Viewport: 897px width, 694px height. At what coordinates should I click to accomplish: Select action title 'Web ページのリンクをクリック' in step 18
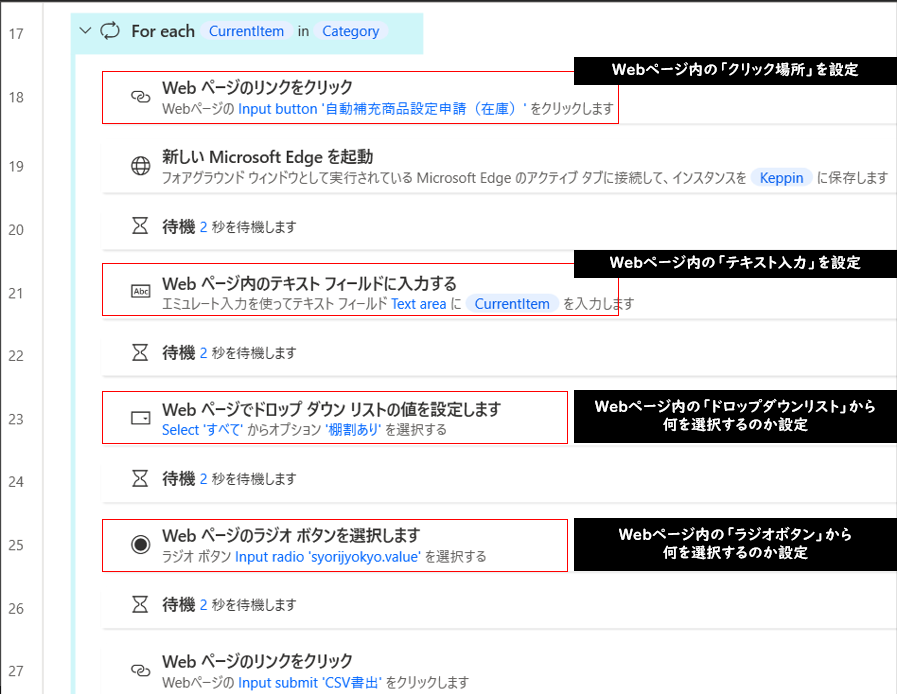click(257, 88)
